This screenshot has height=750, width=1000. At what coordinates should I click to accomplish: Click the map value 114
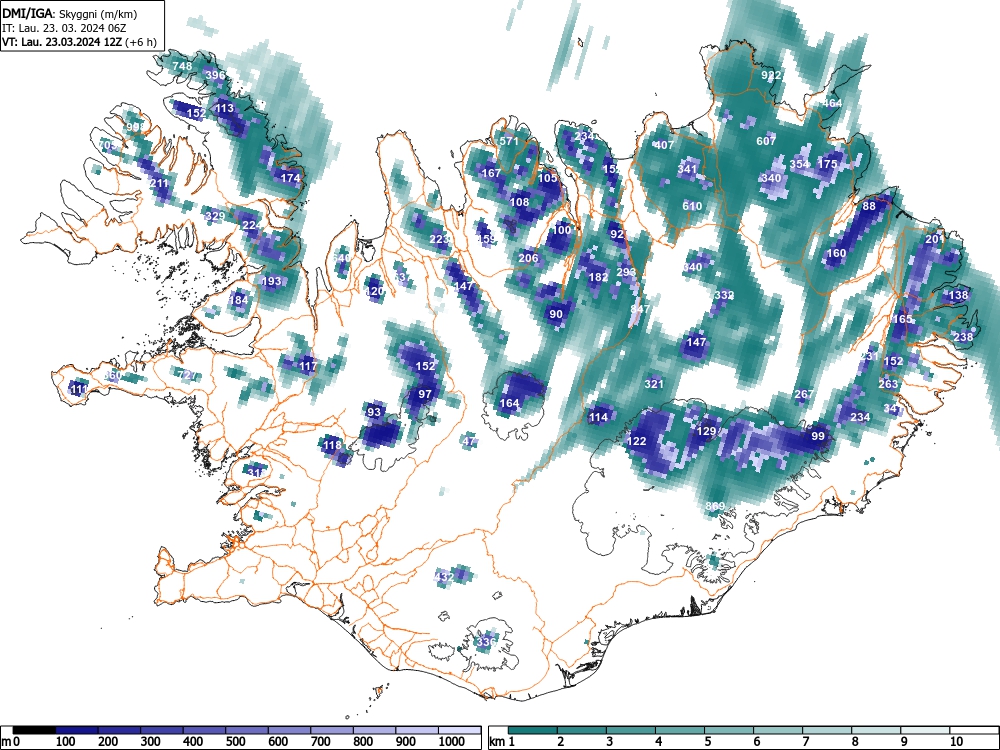598,417
